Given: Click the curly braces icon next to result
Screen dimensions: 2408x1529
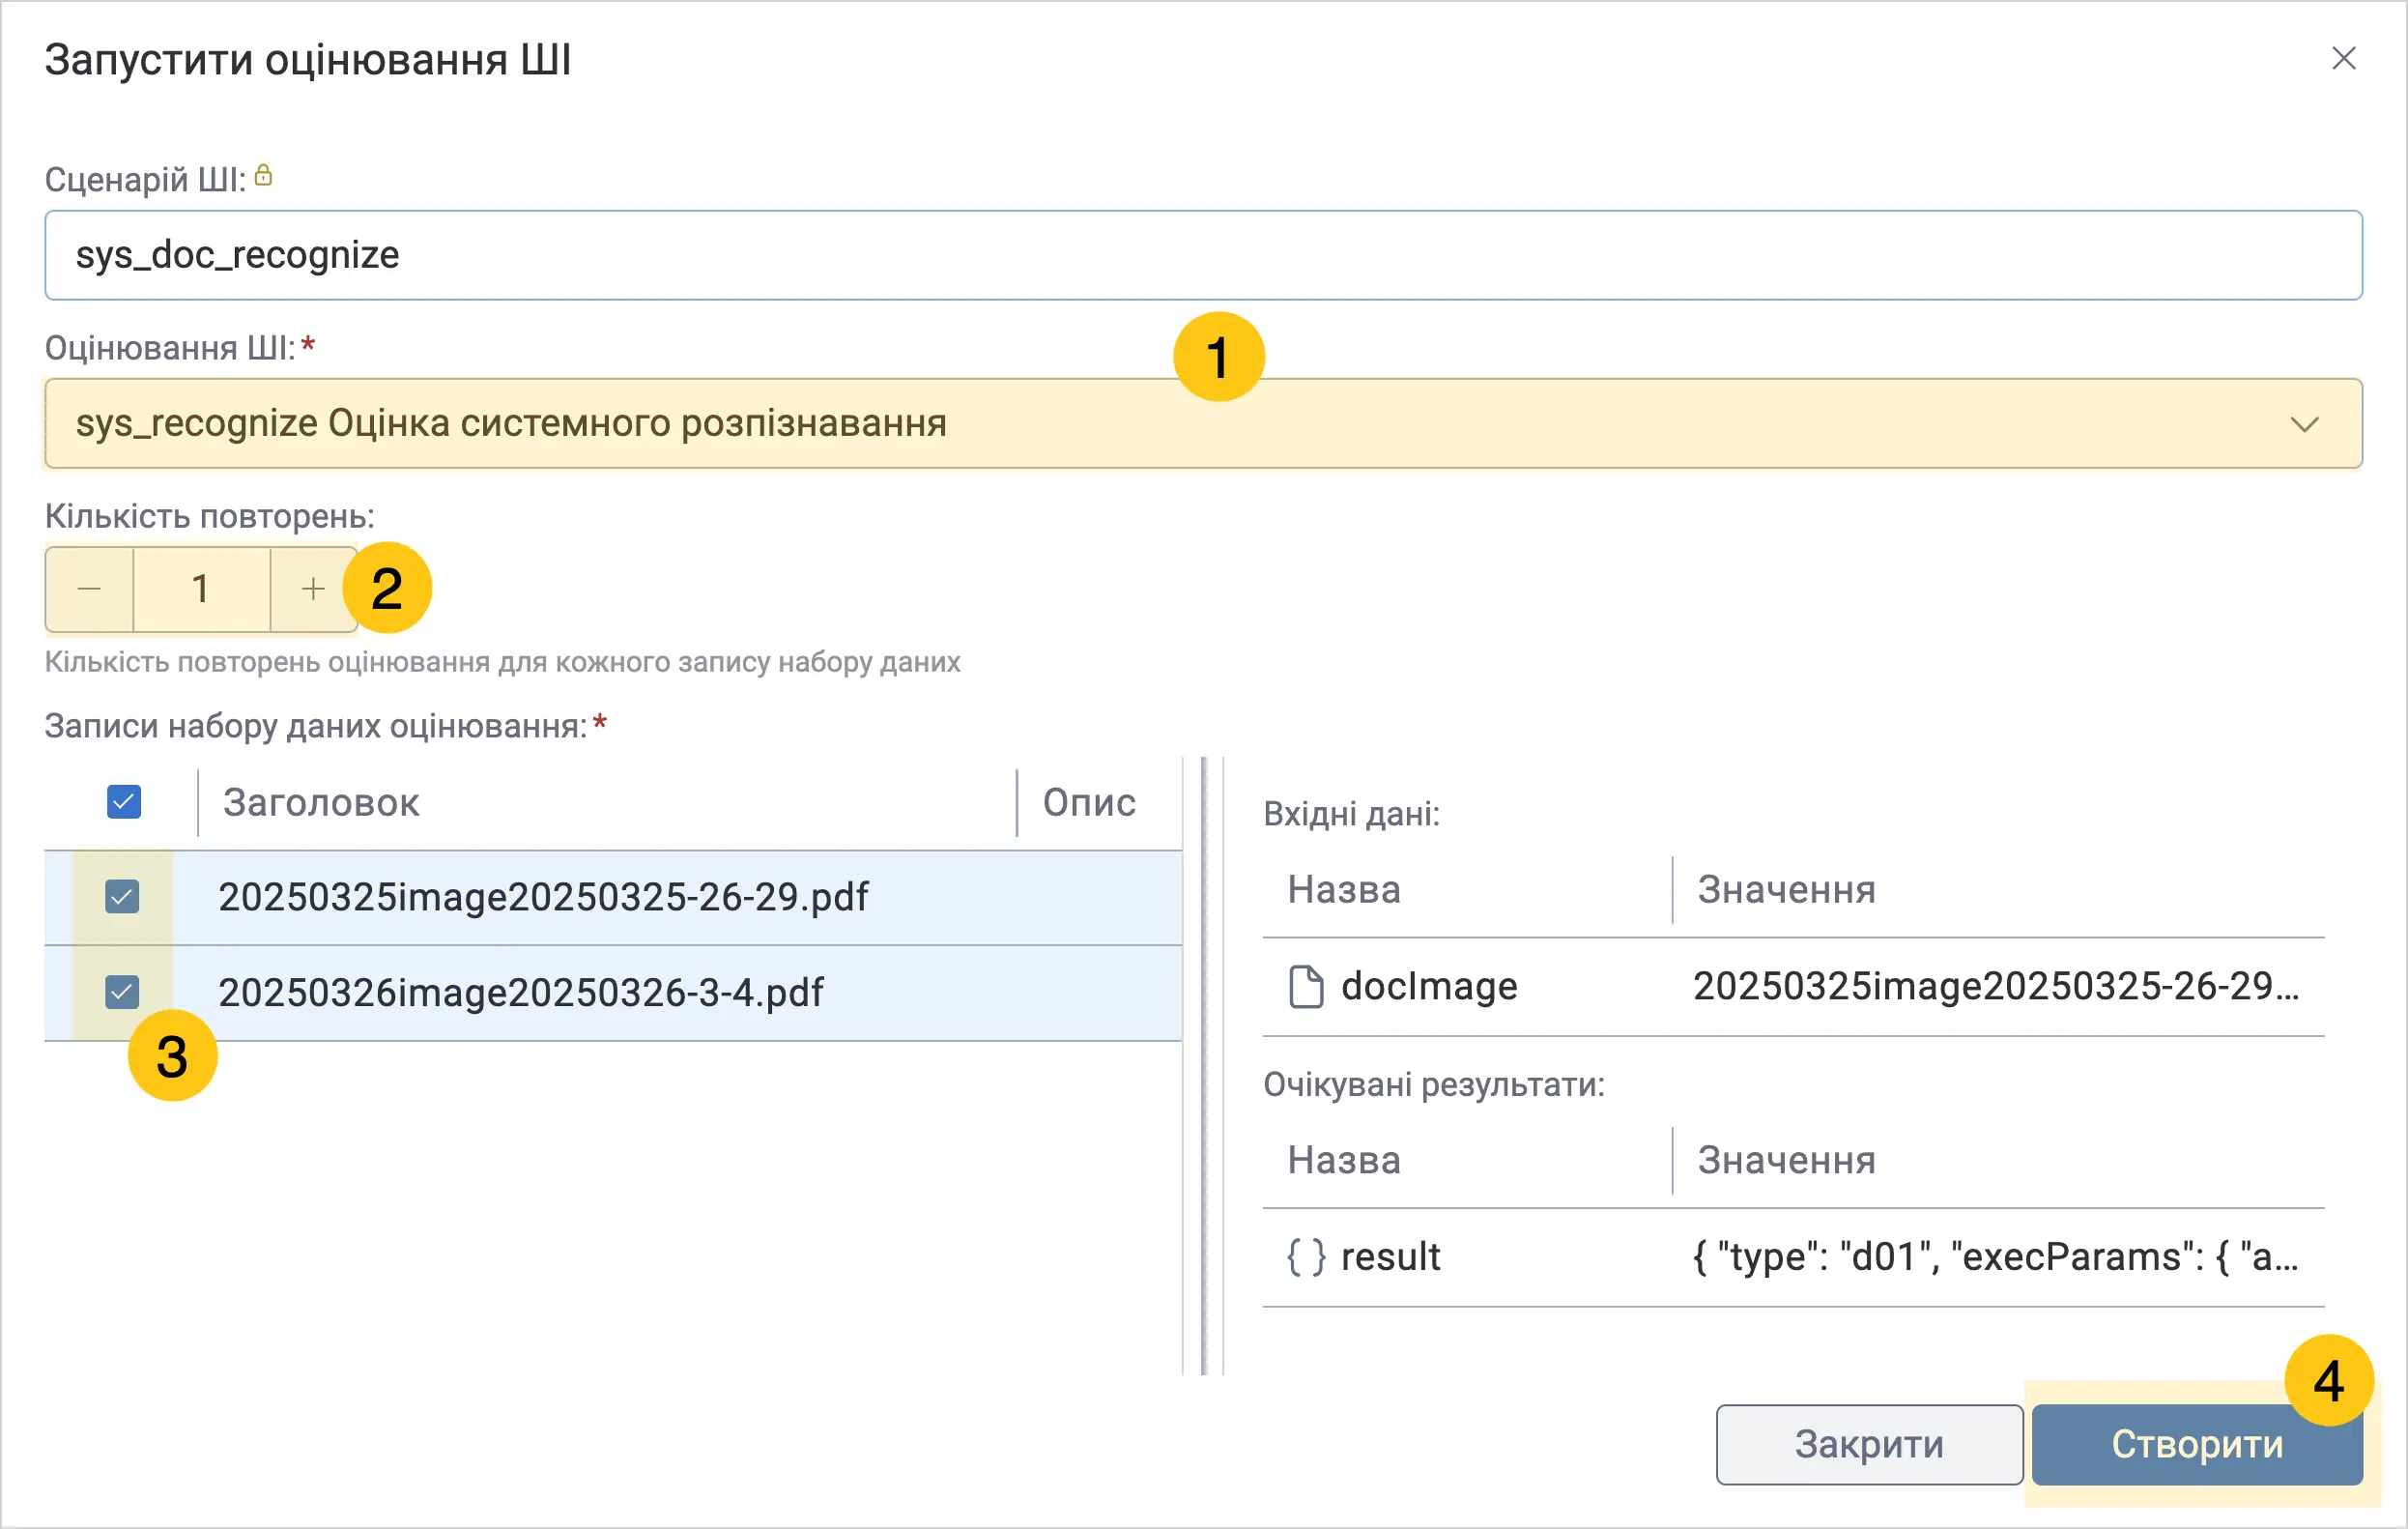Looking at the screenshot, I should 1306,1257.
